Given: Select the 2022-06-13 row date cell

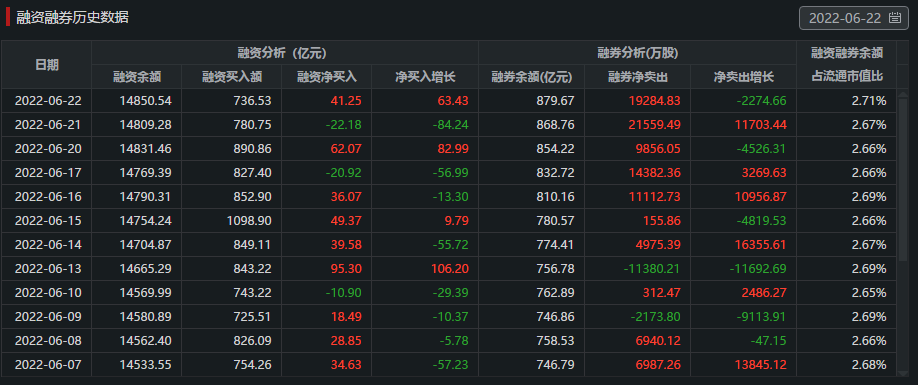Looking at the screenshot, I should pos(48,269).
